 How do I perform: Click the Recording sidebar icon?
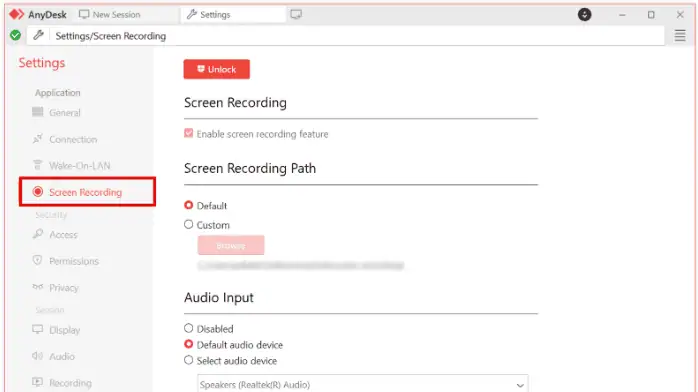click(x=38, y=382)
